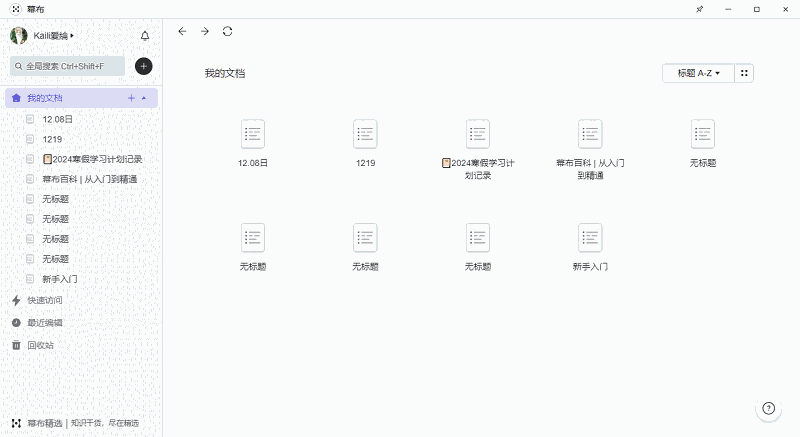800x437 pixels.
Task: Pin the window with the pin icon
Action: [x=699, y=9]
